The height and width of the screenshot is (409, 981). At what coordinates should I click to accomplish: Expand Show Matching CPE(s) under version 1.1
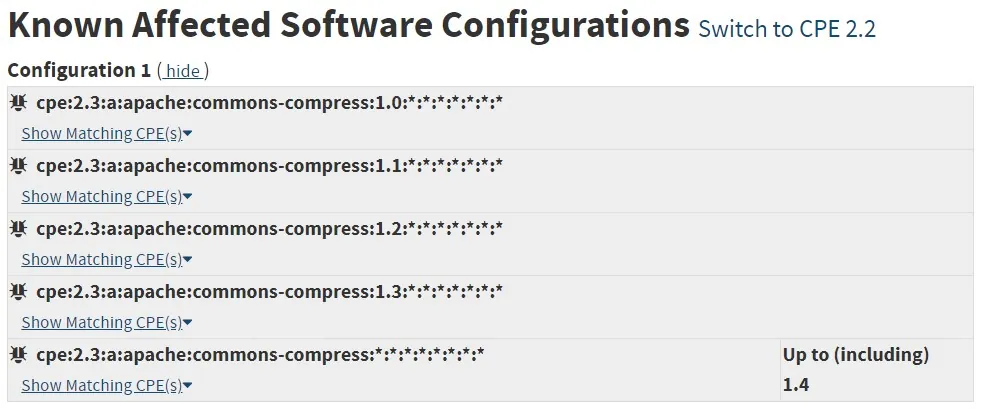tap(106, 197)
